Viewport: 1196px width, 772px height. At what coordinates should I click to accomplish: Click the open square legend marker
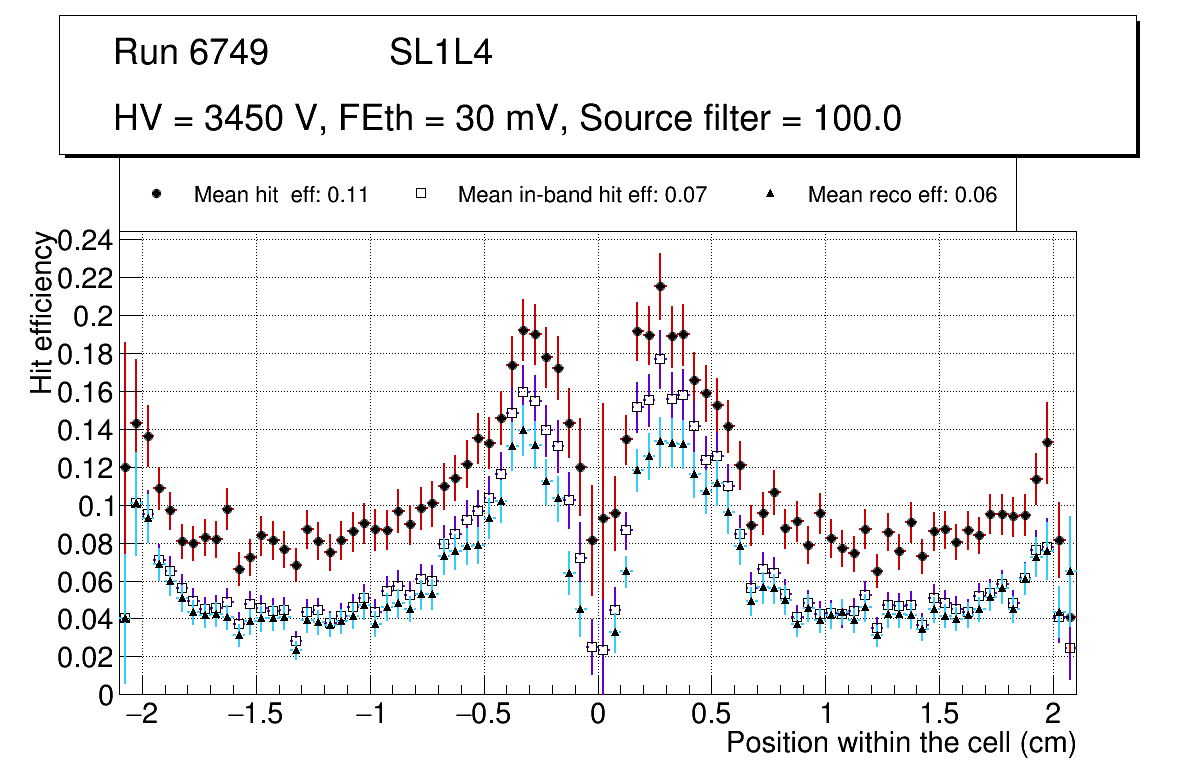point(421,195)
